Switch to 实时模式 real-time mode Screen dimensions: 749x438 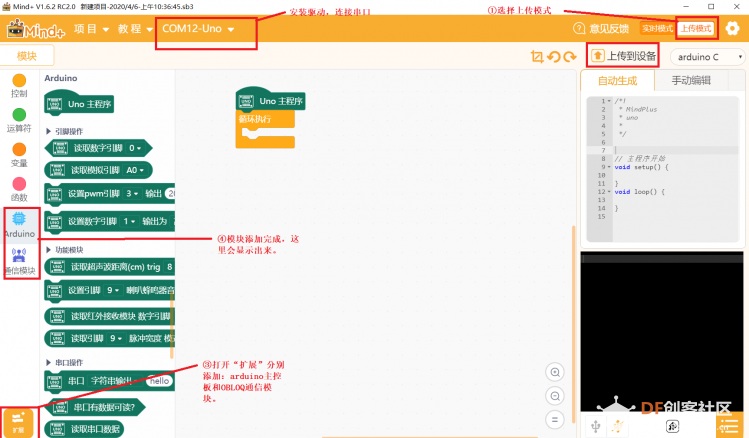pyautogui.click(x=657, y=29)
